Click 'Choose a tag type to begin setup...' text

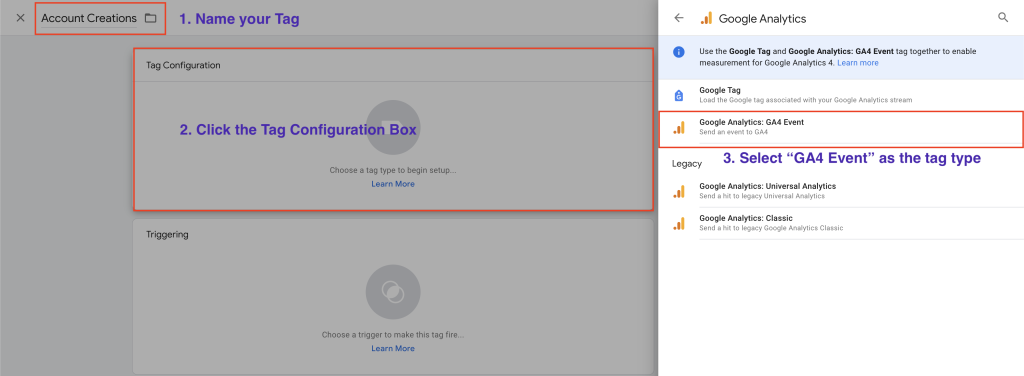point(393,170)
